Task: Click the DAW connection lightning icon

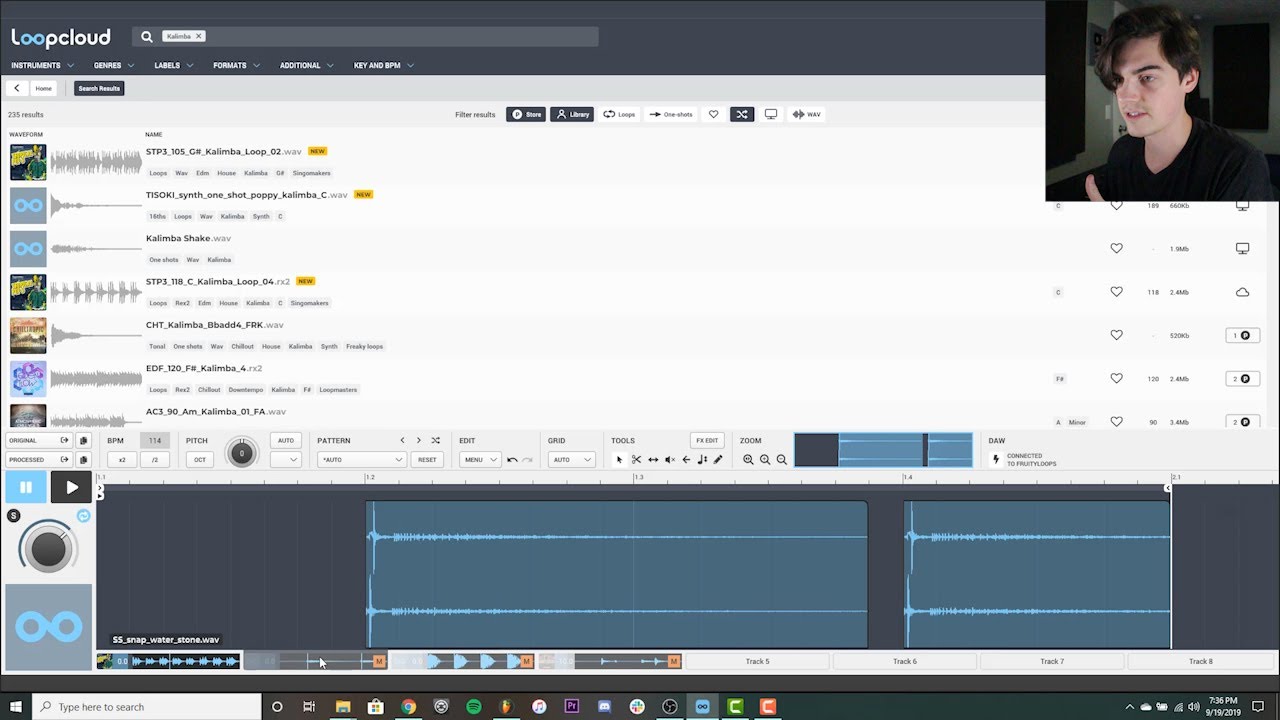Action: (995, 460)
